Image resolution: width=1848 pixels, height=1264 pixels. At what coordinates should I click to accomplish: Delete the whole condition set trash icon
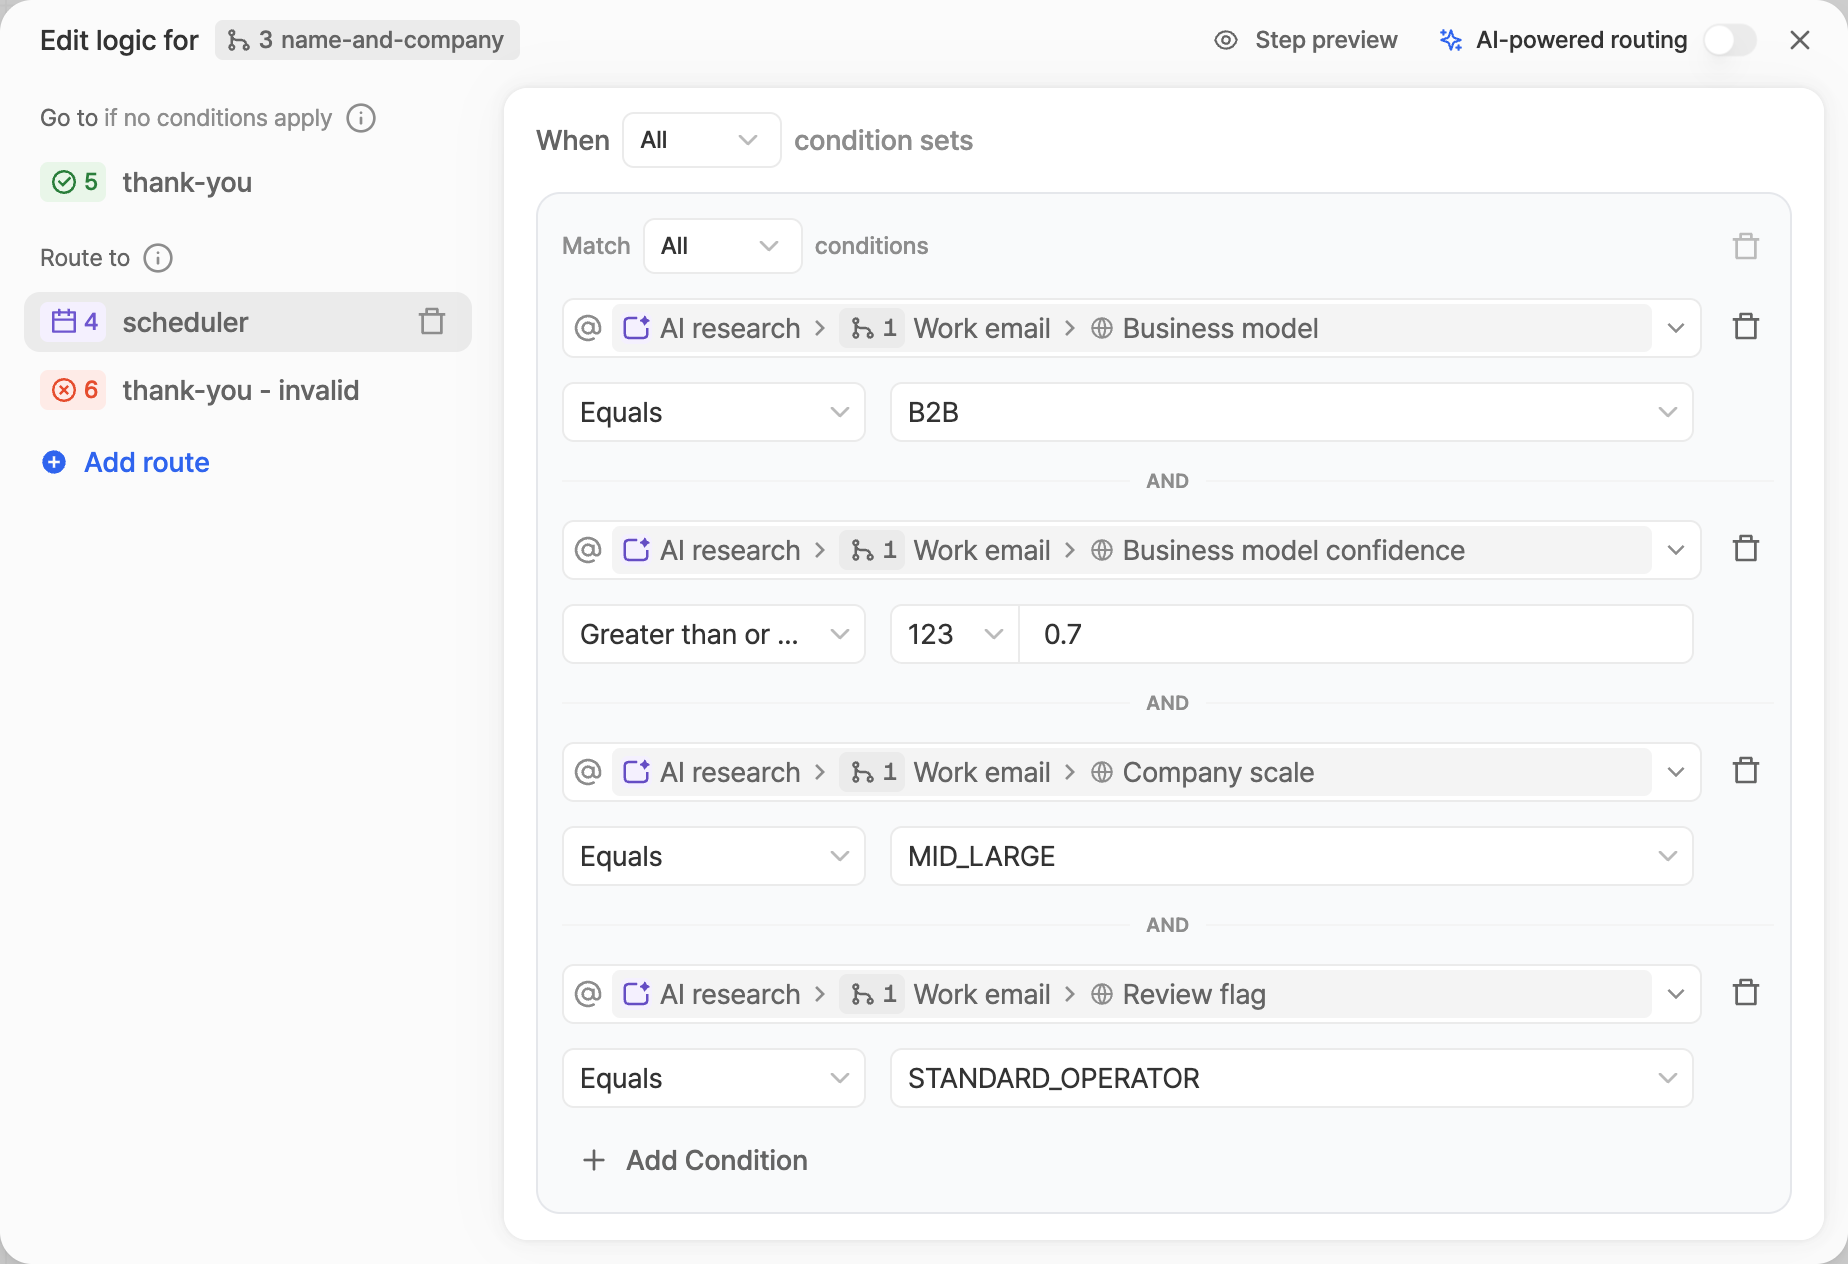[1746, 246]
